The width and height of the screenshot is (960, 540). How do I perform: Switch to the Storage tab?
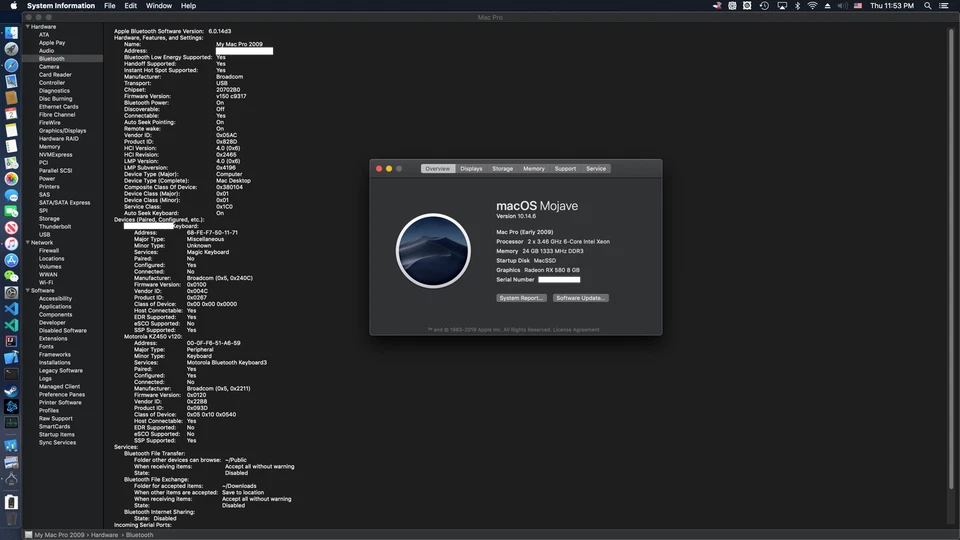(502, 169)
